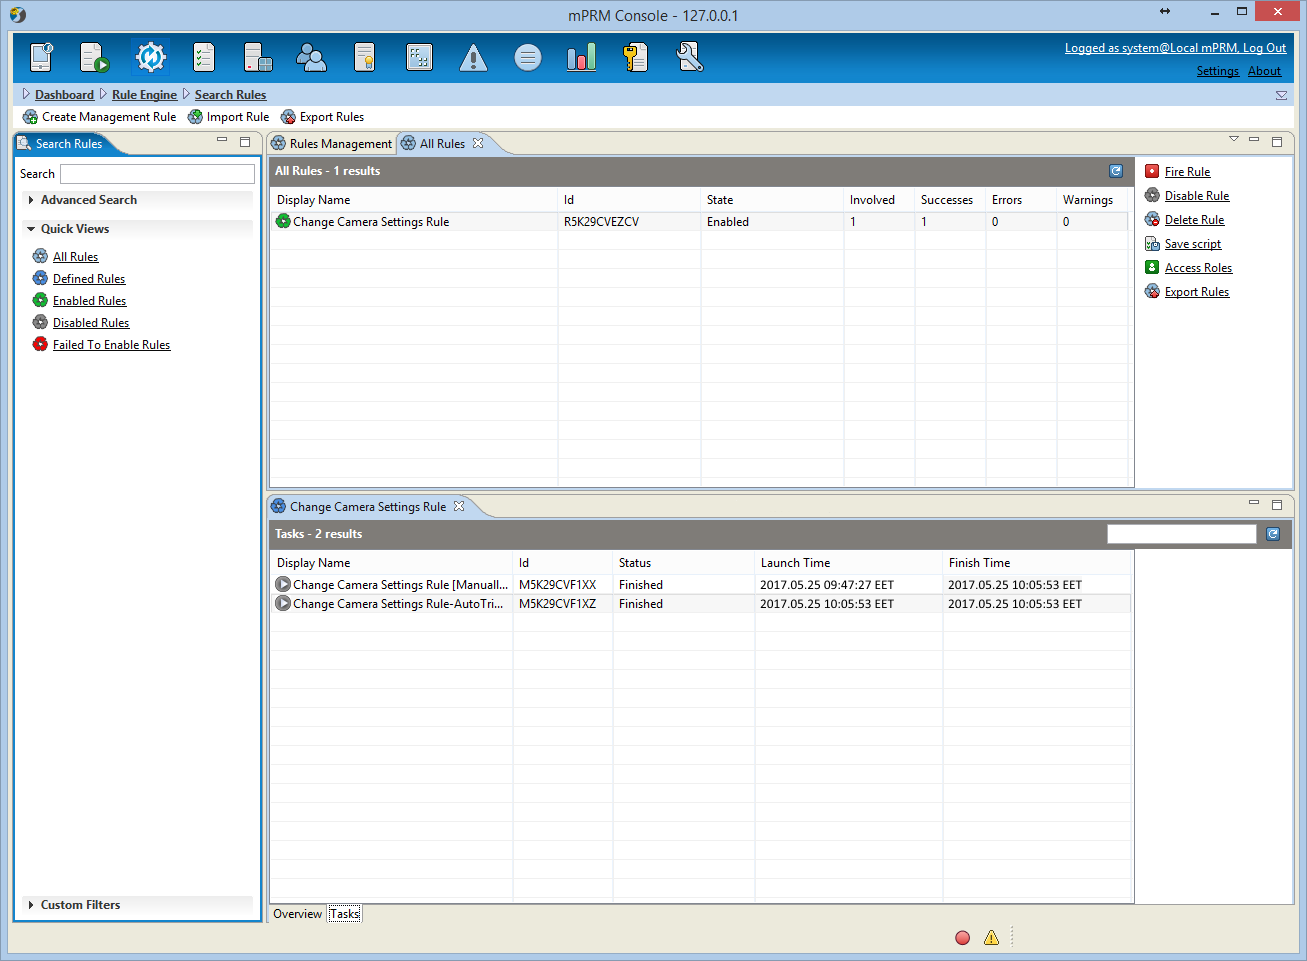Screen dimensions: 1307x961
Task: Click the Fire Rule link
Action: pyautogui.click(x=1187, y=172)
